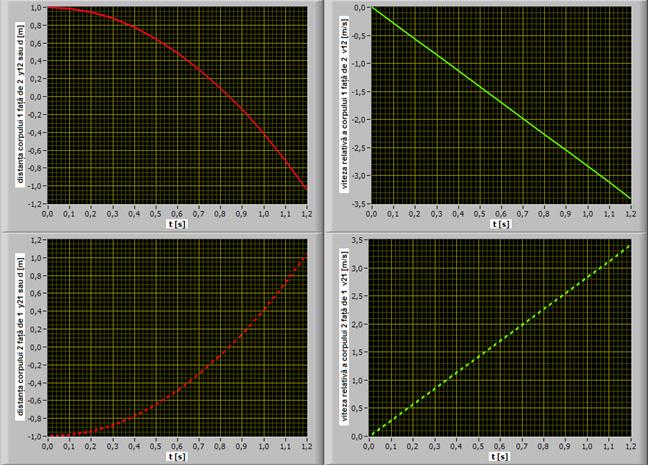Click the 0,0 start value on y21 time axis
The height and width of the screenshot is (465, 648).
pos(47,445)
